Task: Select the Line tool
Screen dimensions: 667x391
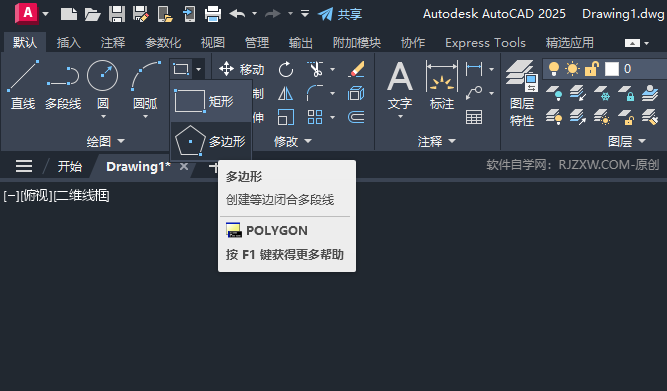Action: (x=23, y=85)
